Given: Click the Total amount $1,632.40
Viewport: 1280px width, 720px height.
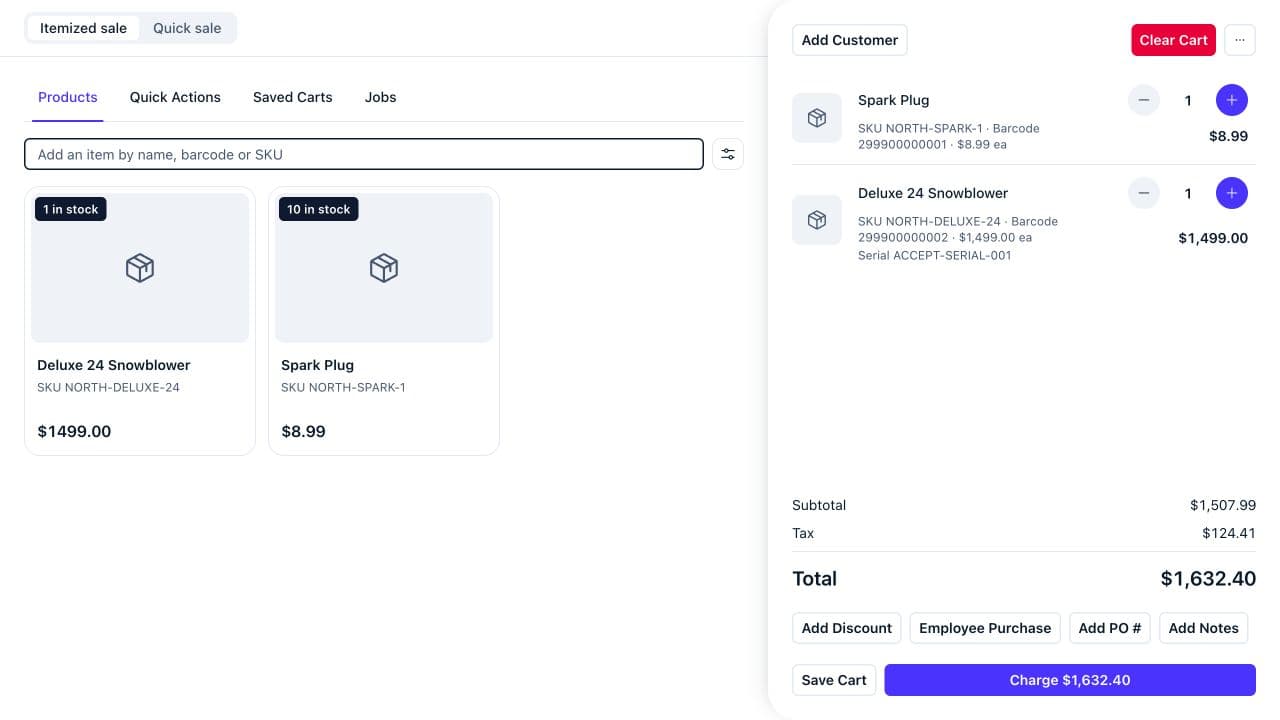Looking at the screenshot, I should coord(1208,578).
